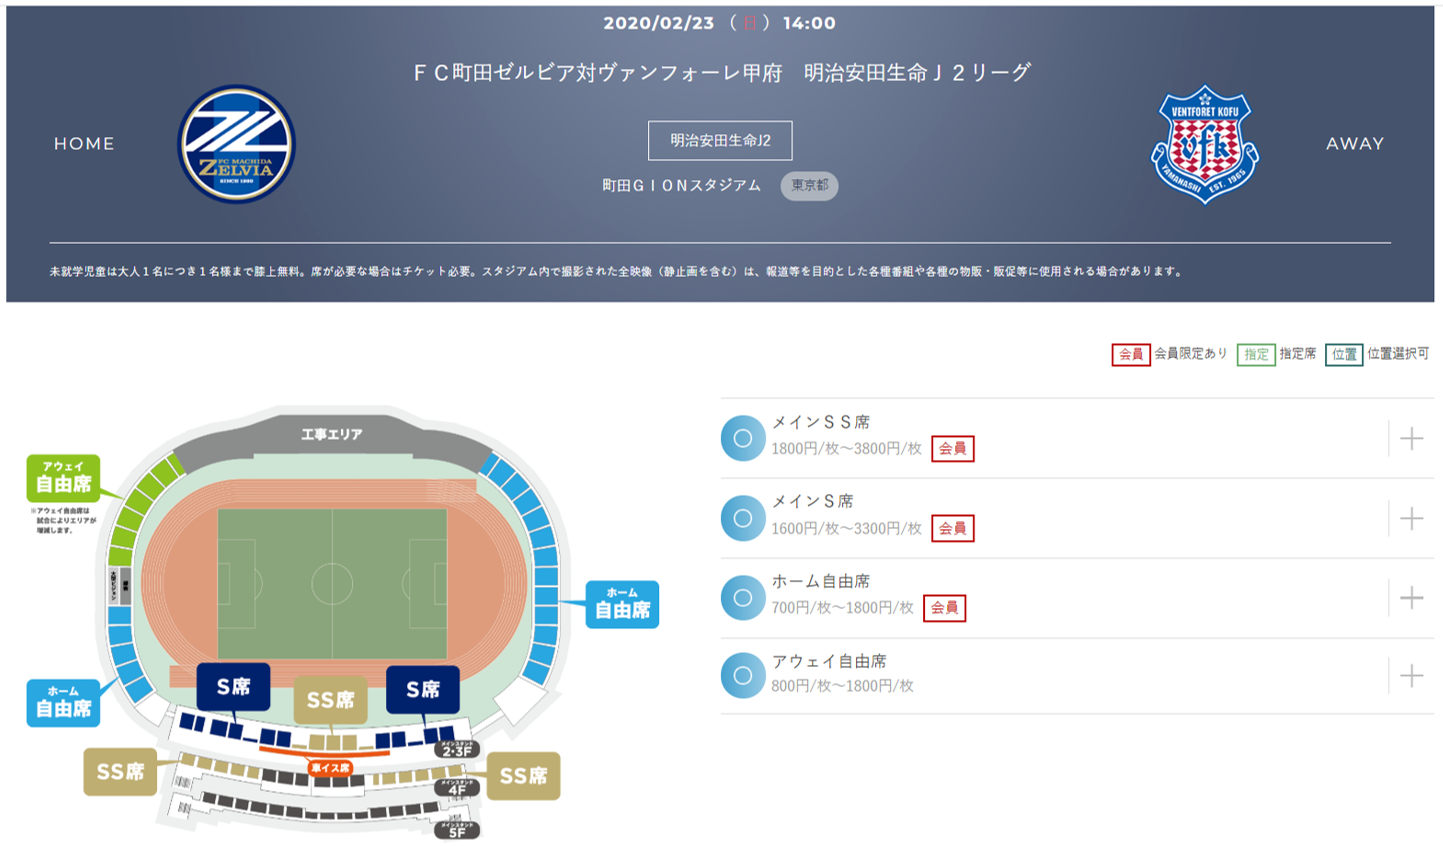Select the round icon beside ホーム自由席
The width and height of the screenshot is (1443, 846).
pos(743,598)
